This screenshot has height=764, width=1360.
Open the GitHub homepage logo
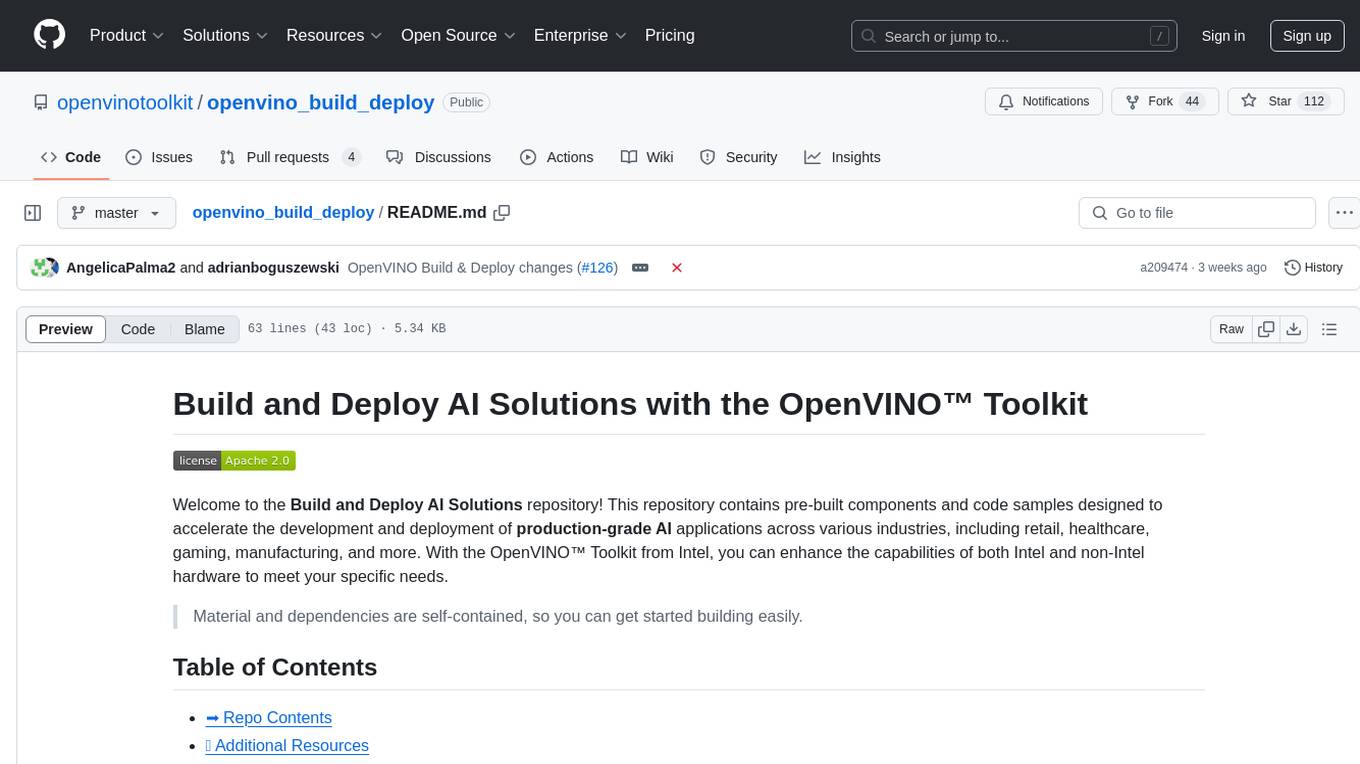(50, 35)
